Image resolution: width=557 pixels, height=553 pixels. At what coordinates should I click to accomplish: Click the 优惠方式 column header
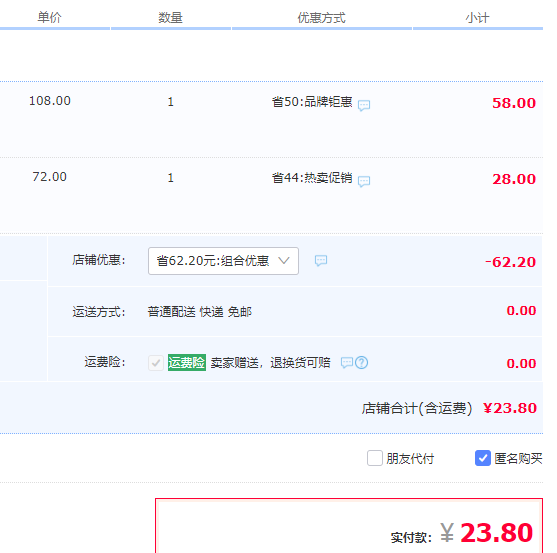click(x=321, y=17)
